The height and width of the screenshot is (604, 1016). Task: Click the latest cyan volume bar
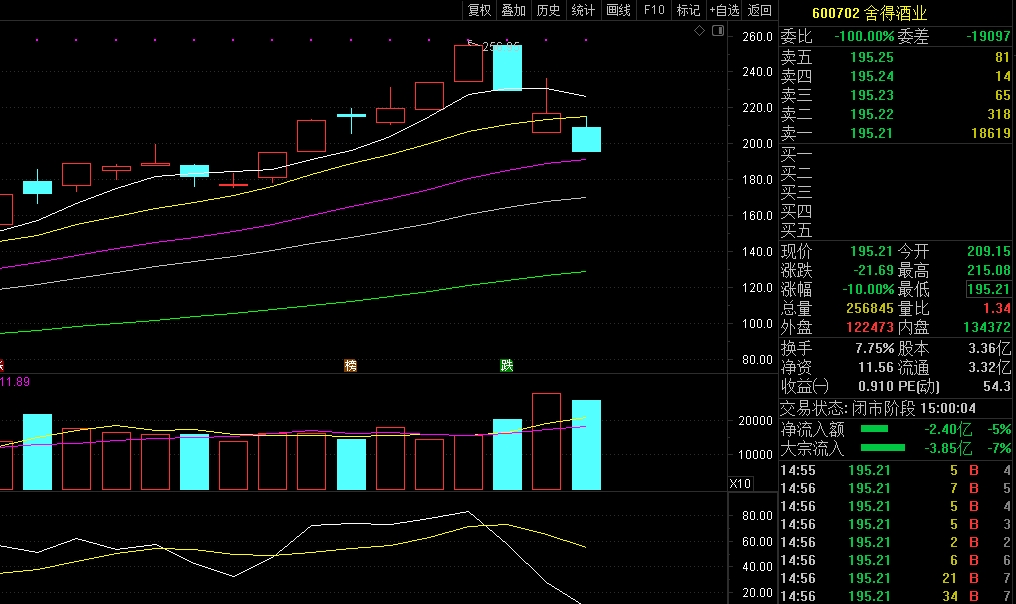coord(586,445)
